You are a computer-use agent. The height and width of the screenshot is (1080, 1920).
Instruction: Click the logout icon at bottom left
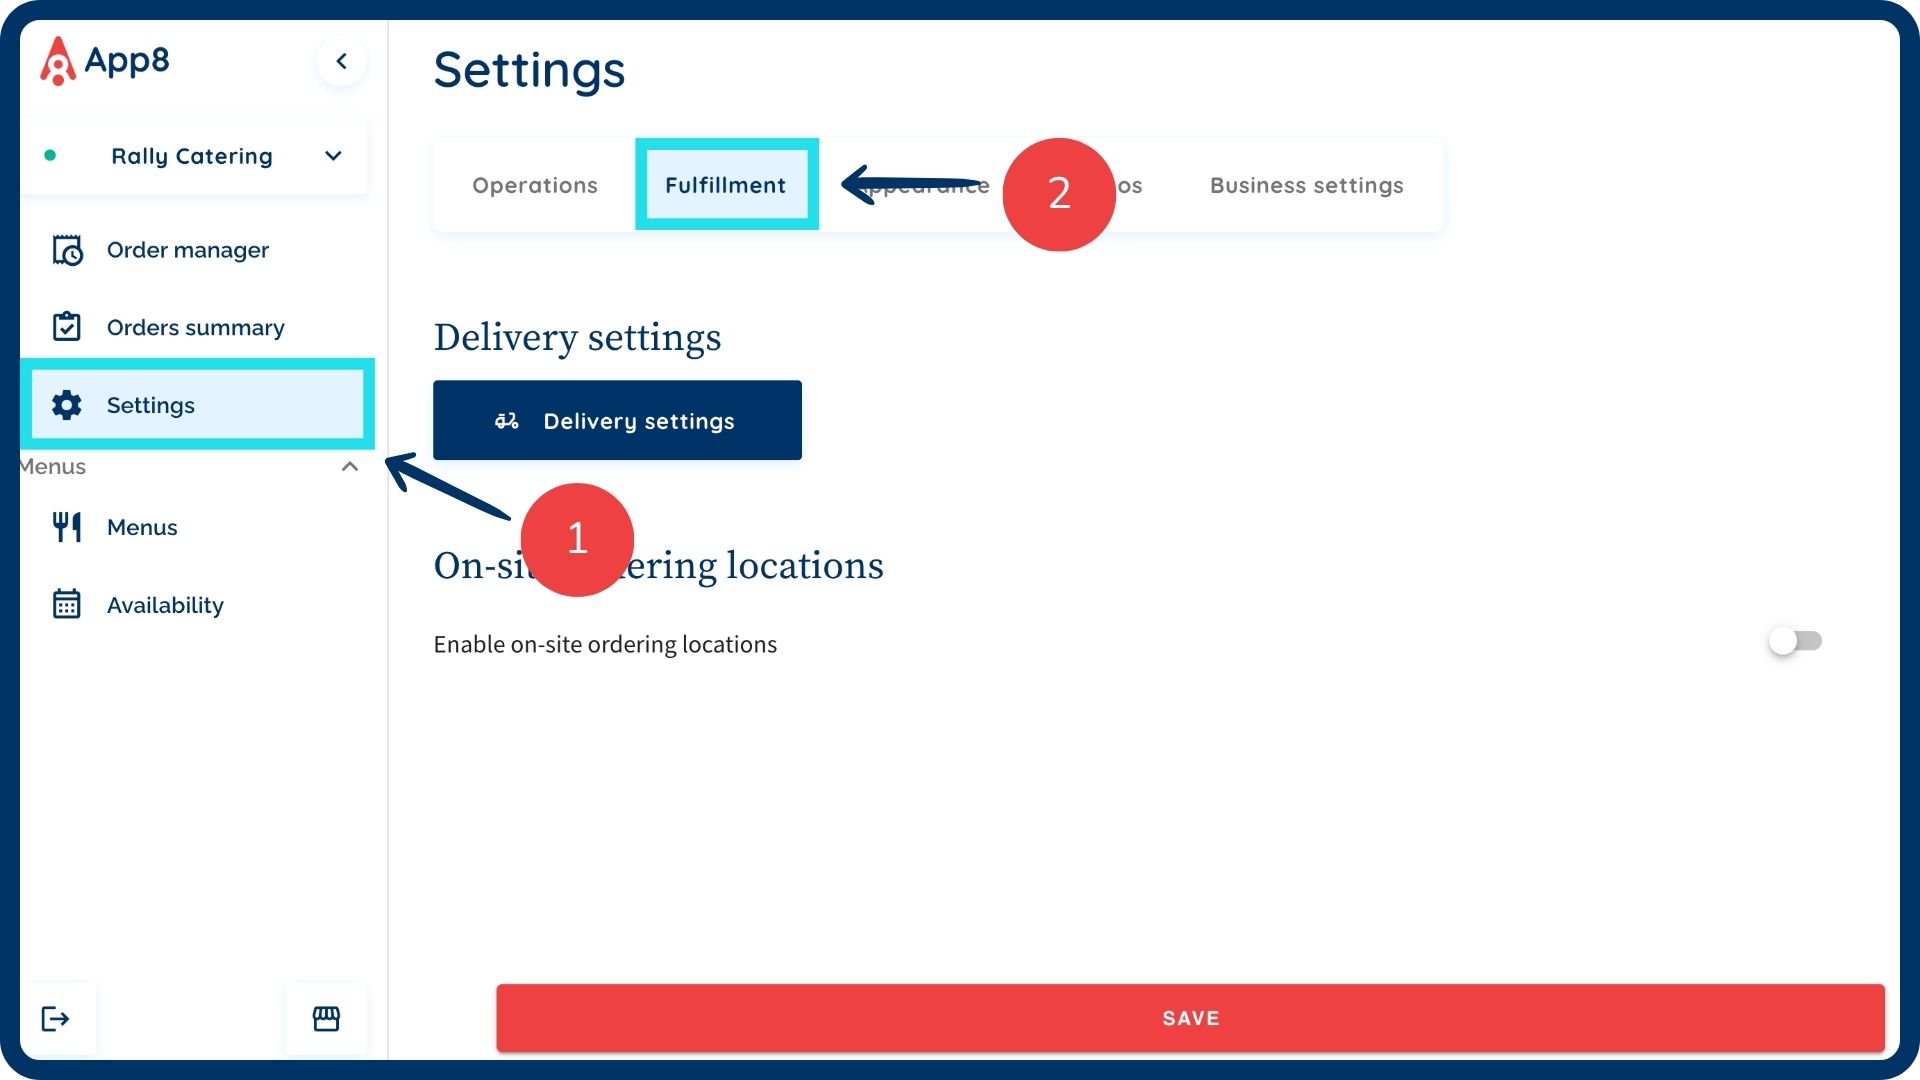pos(56,1018)
